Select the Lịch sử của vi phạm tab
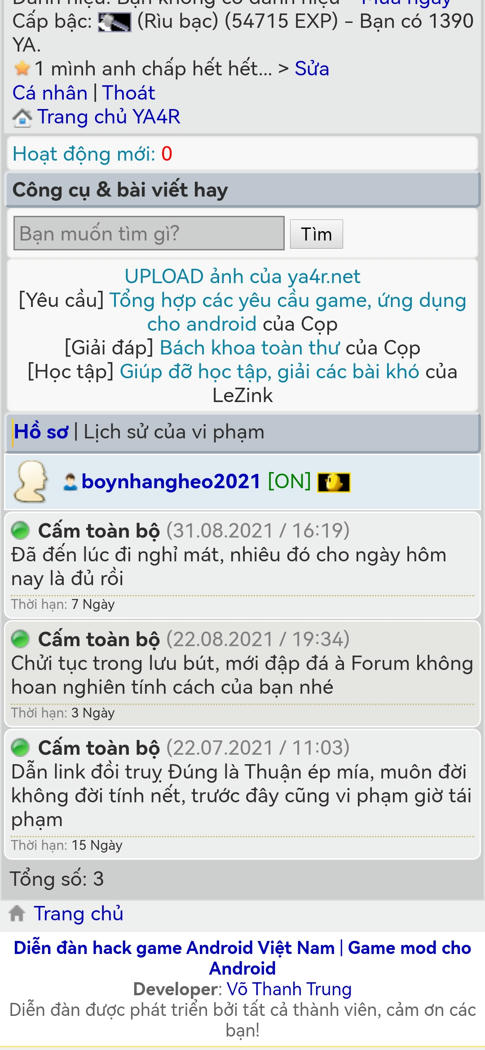 point(174,432)
